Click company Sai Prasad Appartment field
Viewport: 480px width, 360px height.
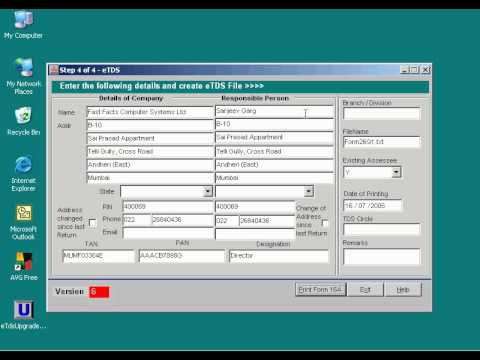coord(149,138)
